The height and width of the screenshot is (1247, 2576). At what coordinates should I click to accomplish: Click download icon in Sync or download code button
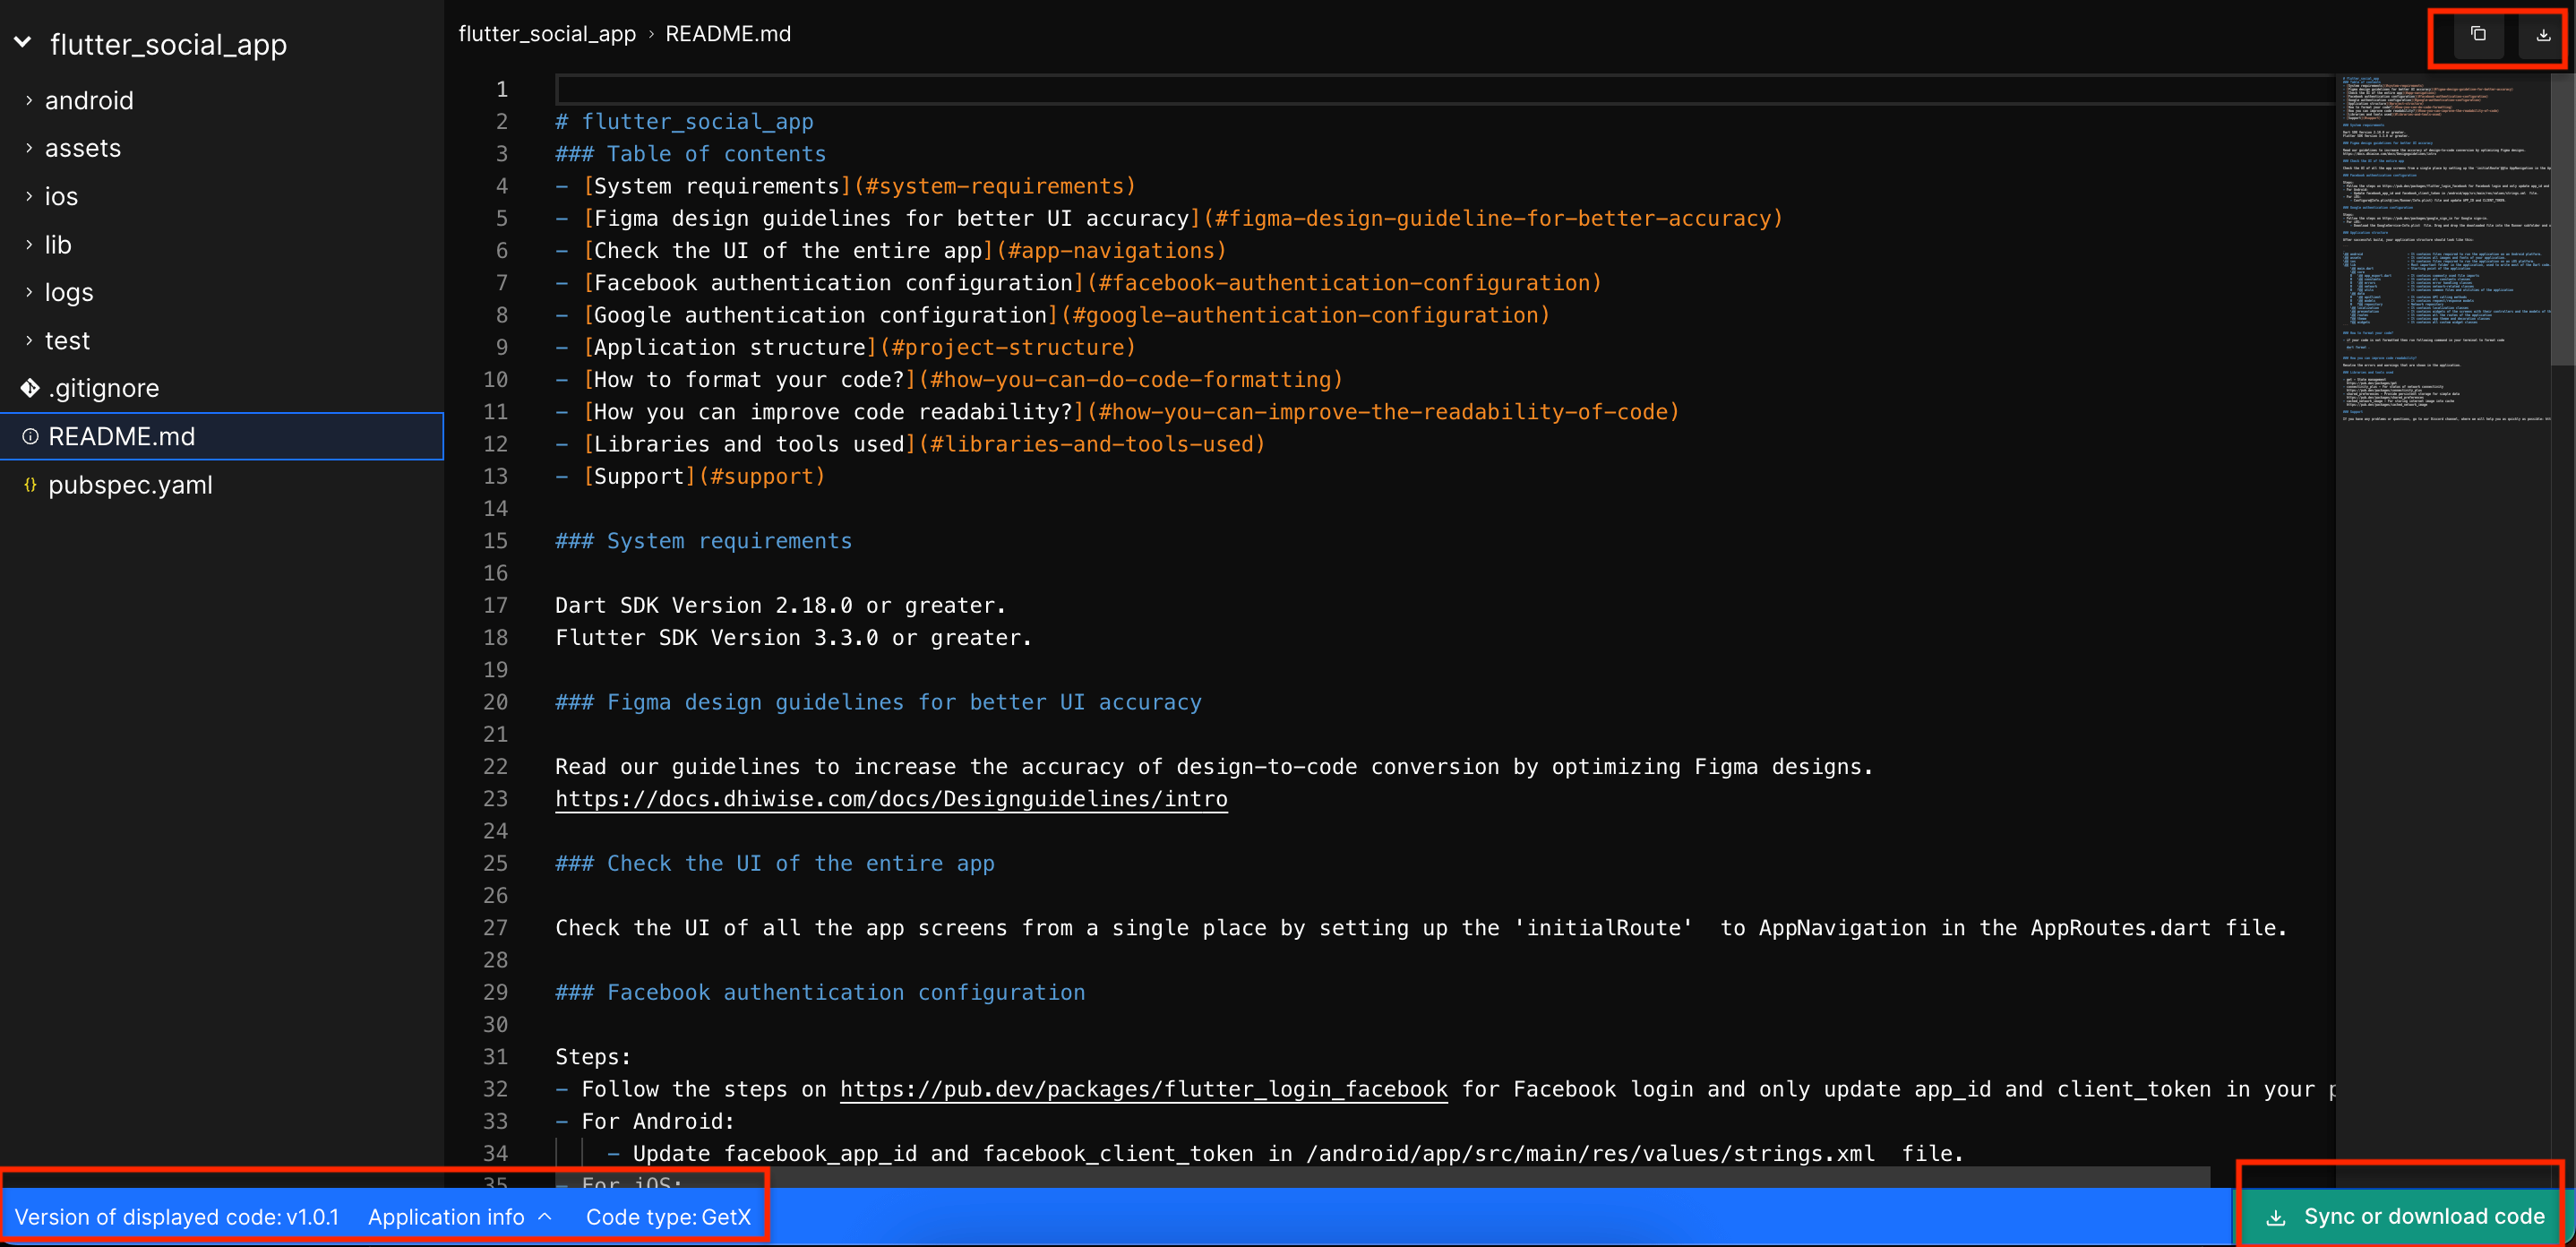pos(2276,1217)
